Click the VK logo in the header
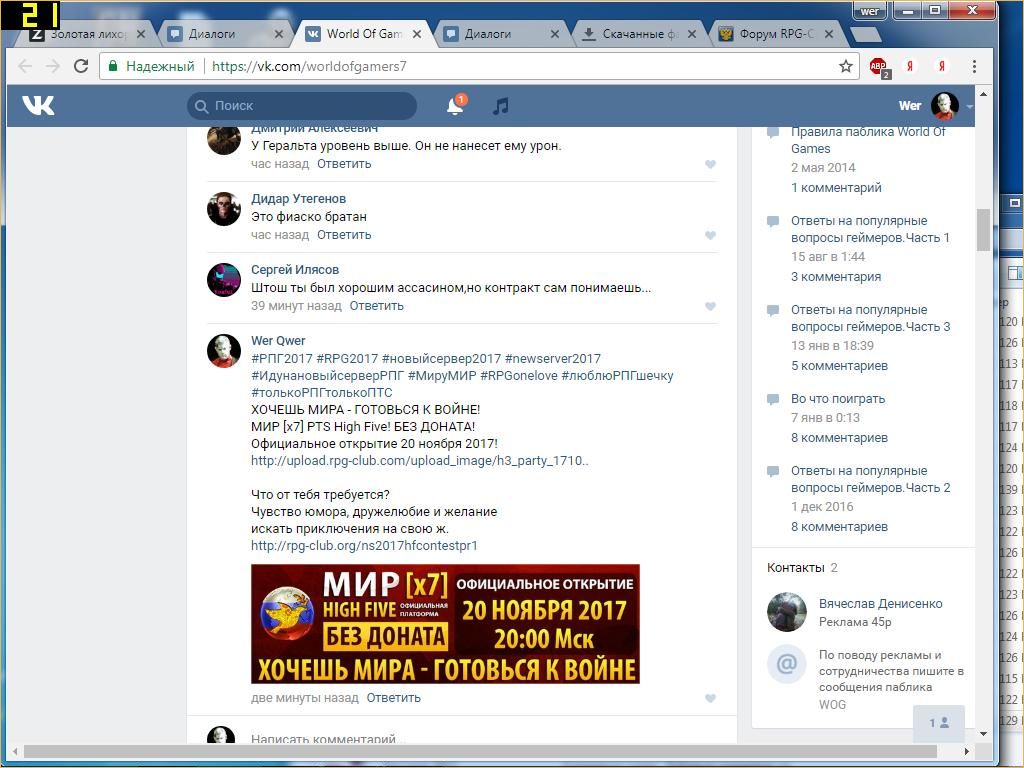This screenshot has height=768, width=1024. point(38,105)
